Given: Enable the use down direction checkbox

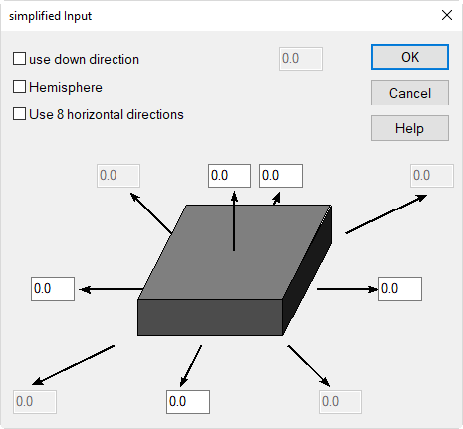Looking at the screenshot, I should [x=19, y=59].
